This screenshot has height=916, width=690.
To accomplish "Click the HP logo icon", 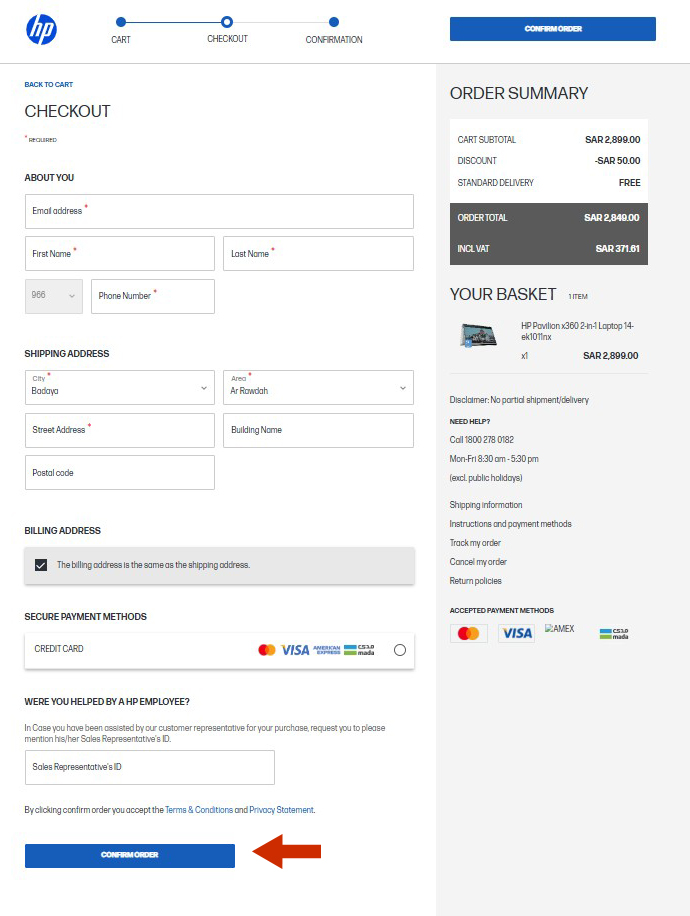I will coord(41,29).
